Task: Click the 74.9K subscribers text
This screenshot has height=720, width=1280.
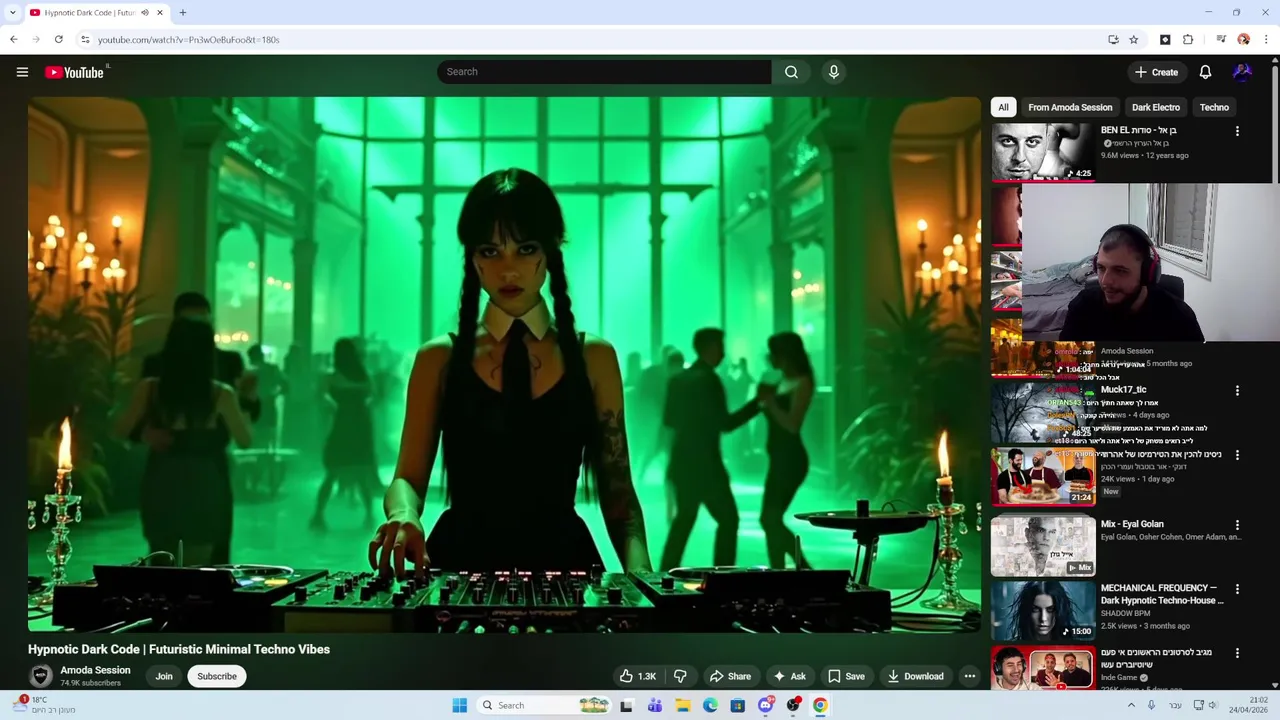Action: click(90, 683)
